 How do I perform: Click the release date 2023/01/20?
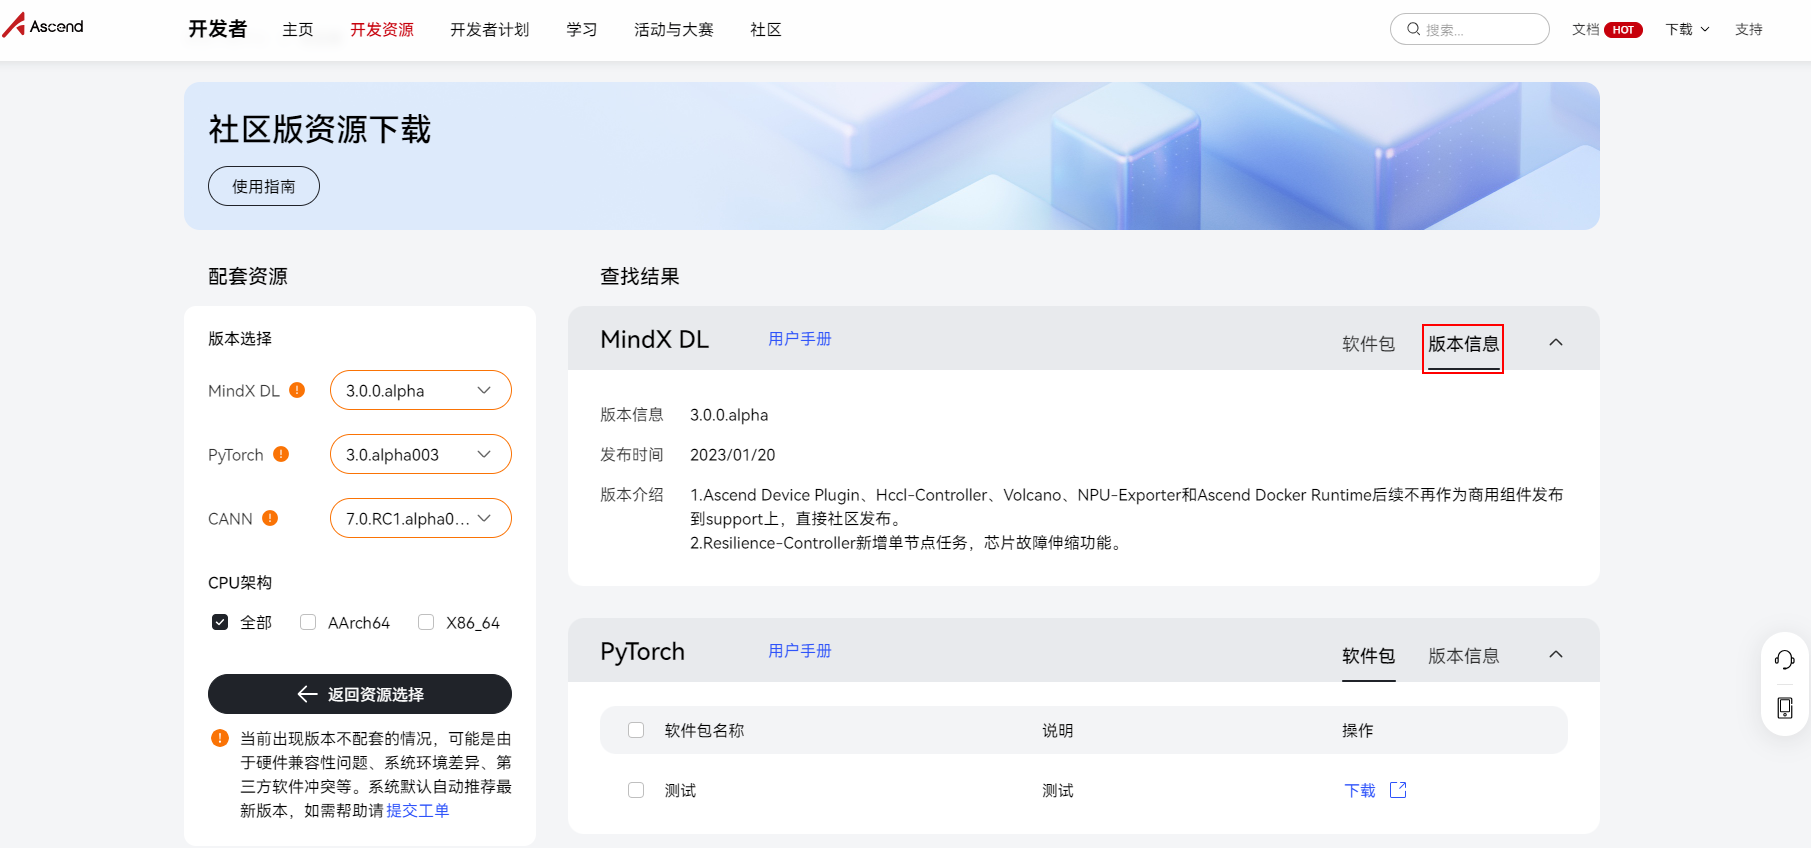732,455
